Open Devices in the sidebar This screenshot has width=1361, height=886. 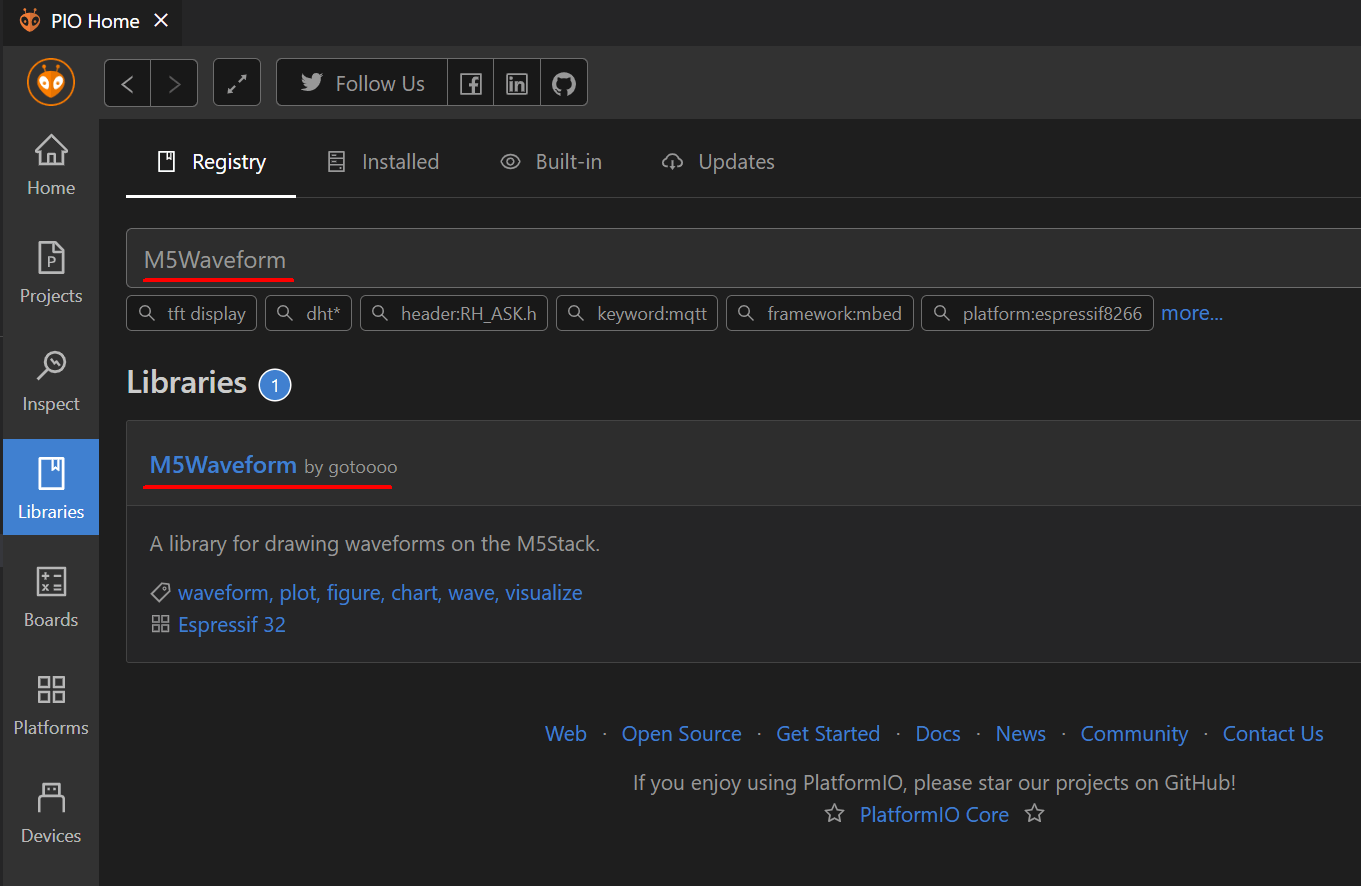point(51,814)
